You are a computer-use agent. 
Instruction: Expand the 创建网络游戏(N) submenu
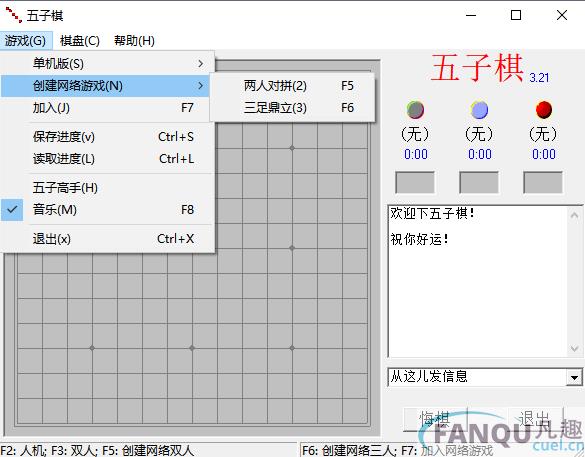coord(105,86)
